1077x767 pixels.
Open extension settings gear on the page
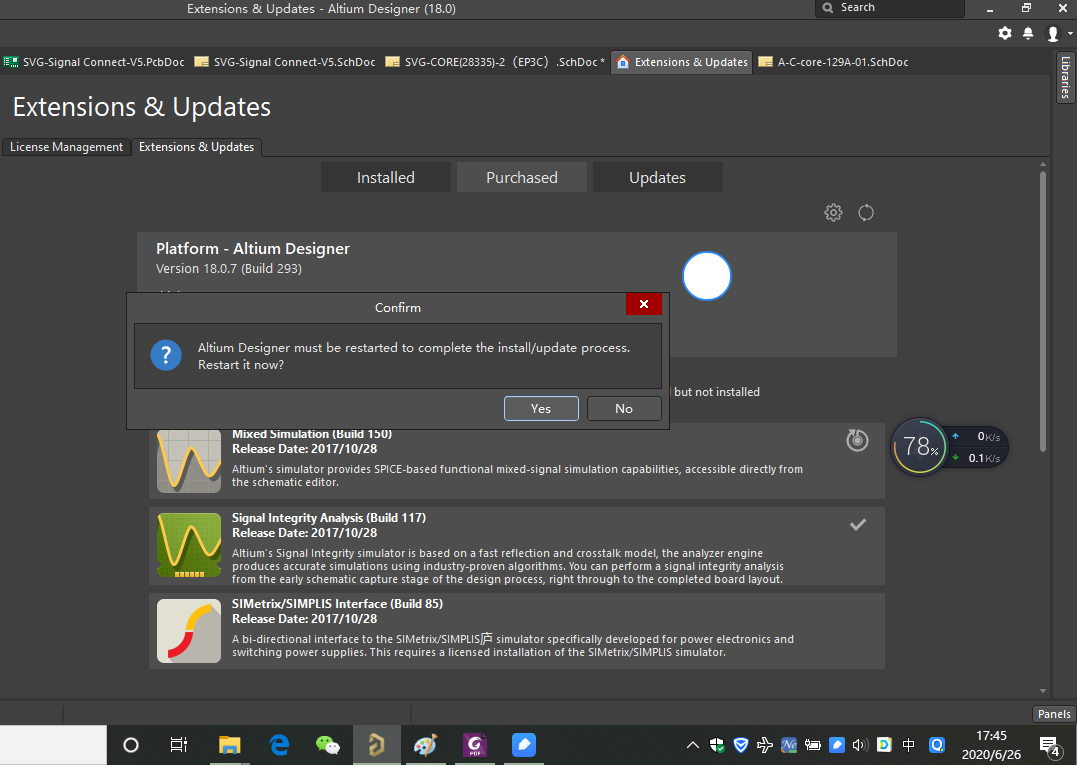(833, 213)
